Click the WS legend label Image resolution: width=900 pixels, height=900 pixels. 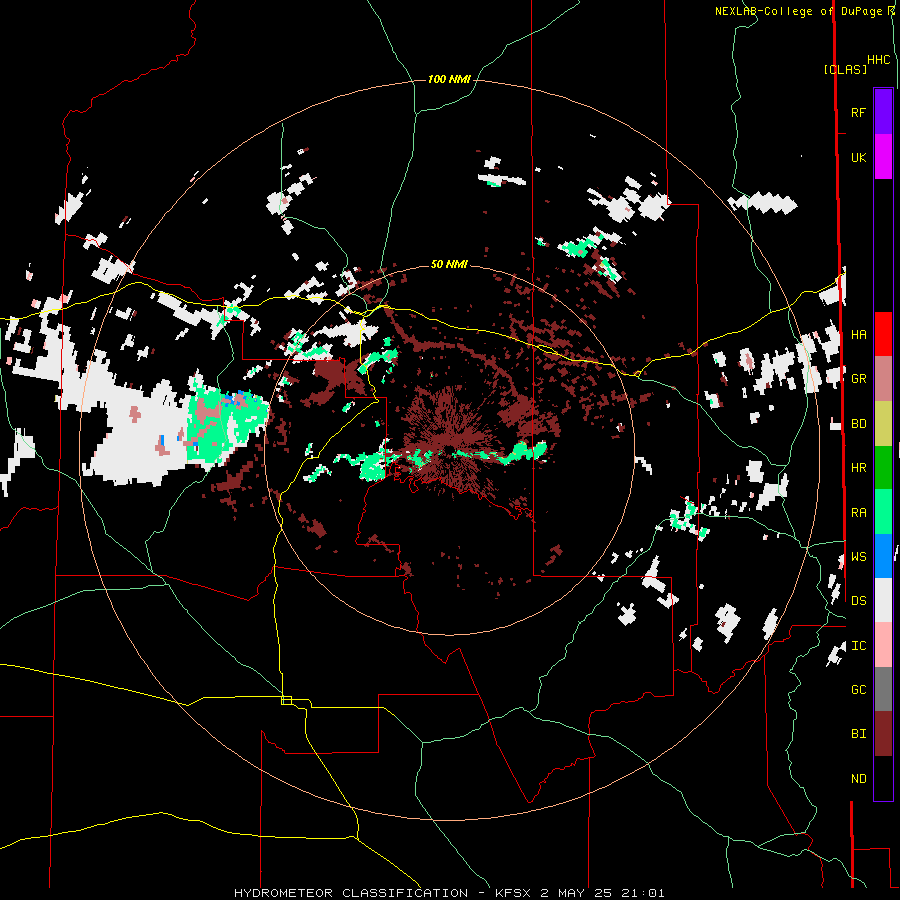(x=858, y=557)
